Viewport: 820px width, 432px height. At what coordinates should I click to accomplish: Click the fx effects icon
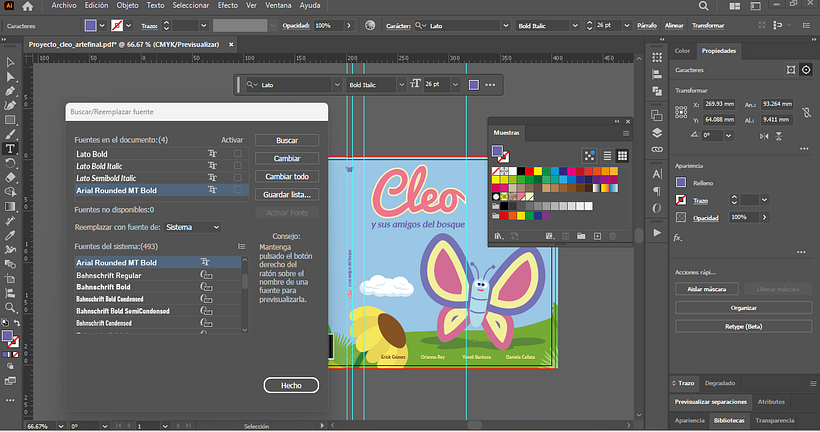678,238
